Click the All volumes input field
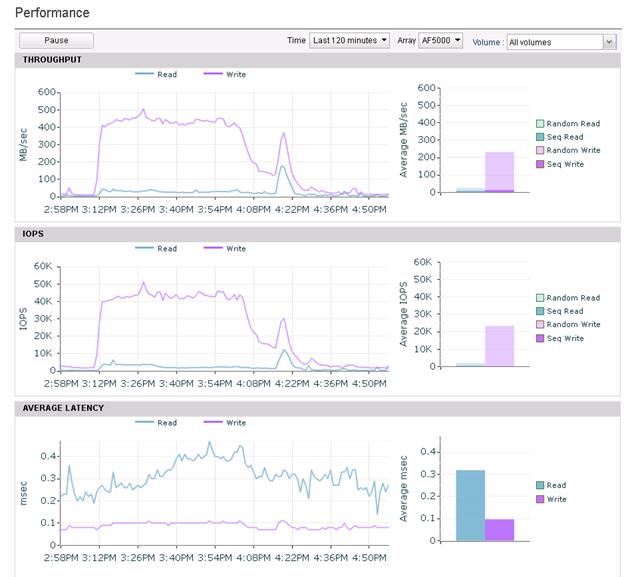The image size is (626, 577). (x=555, y=42)
